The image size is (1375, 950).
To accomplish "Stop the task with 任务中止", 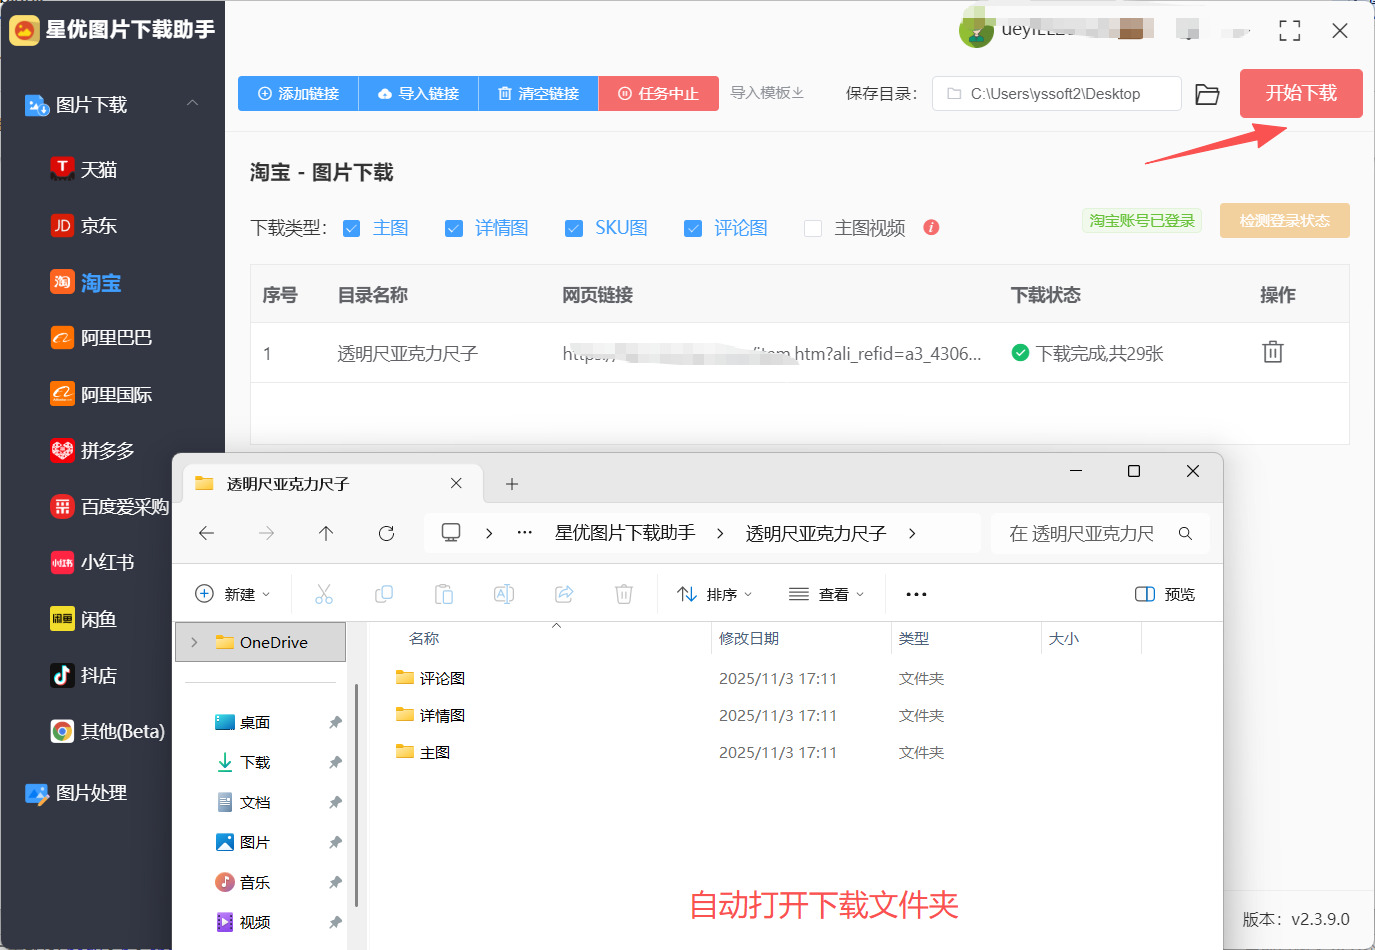I will coord(658,93).
